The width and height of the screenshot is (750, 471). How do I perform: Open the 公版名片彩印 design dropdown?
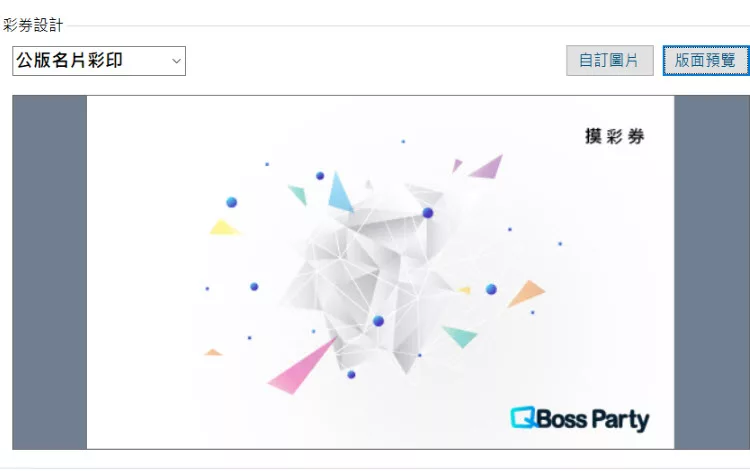99,61
